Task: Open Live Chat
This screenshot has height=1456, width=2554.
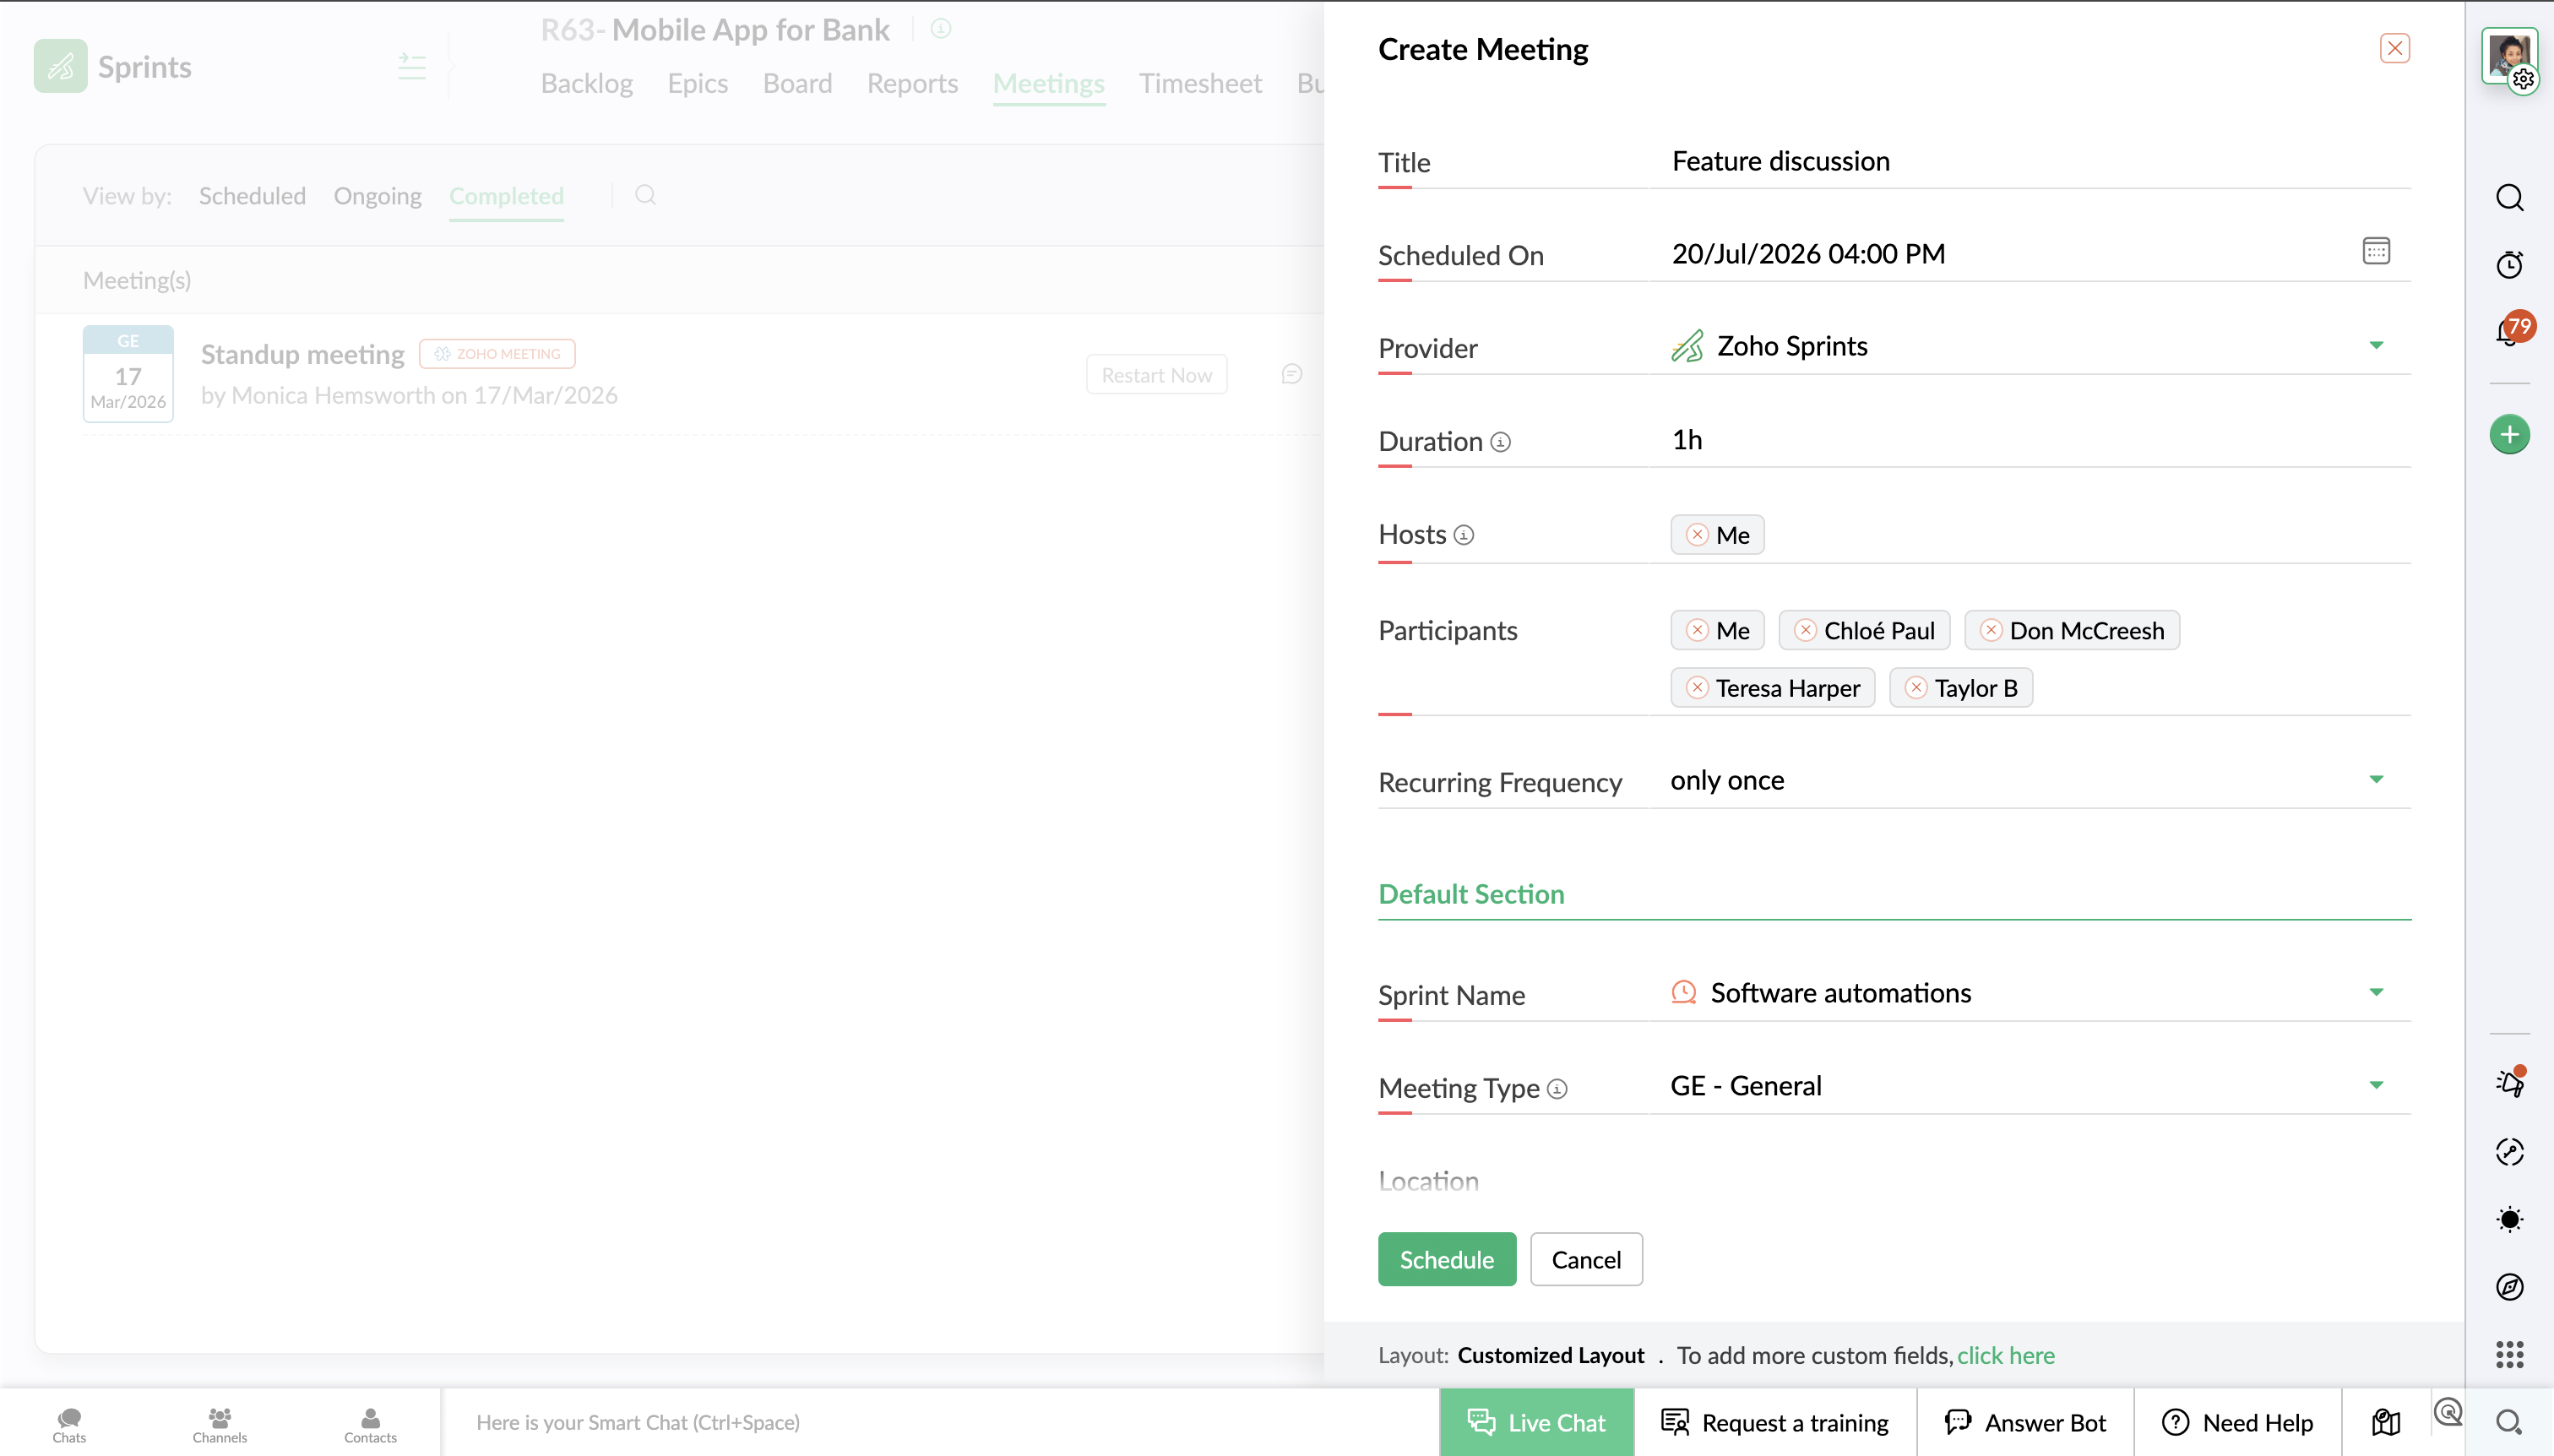Action: tap(1536, 1422)
